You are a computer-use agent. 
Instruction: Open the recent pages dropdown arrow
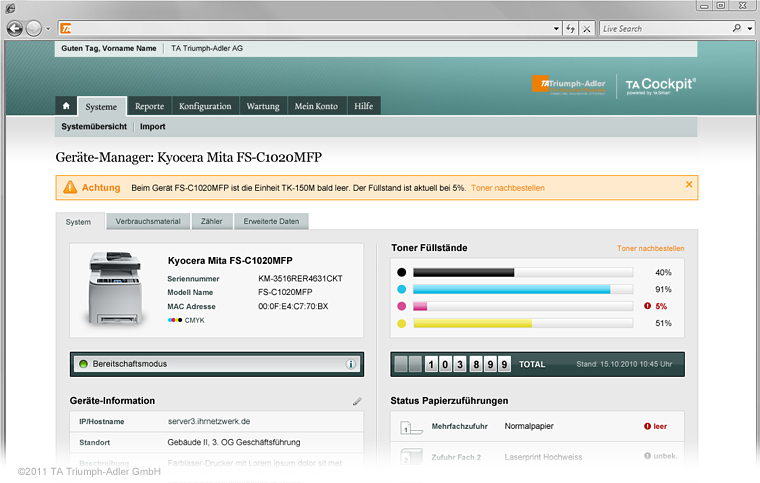click(x=48, y=29)
